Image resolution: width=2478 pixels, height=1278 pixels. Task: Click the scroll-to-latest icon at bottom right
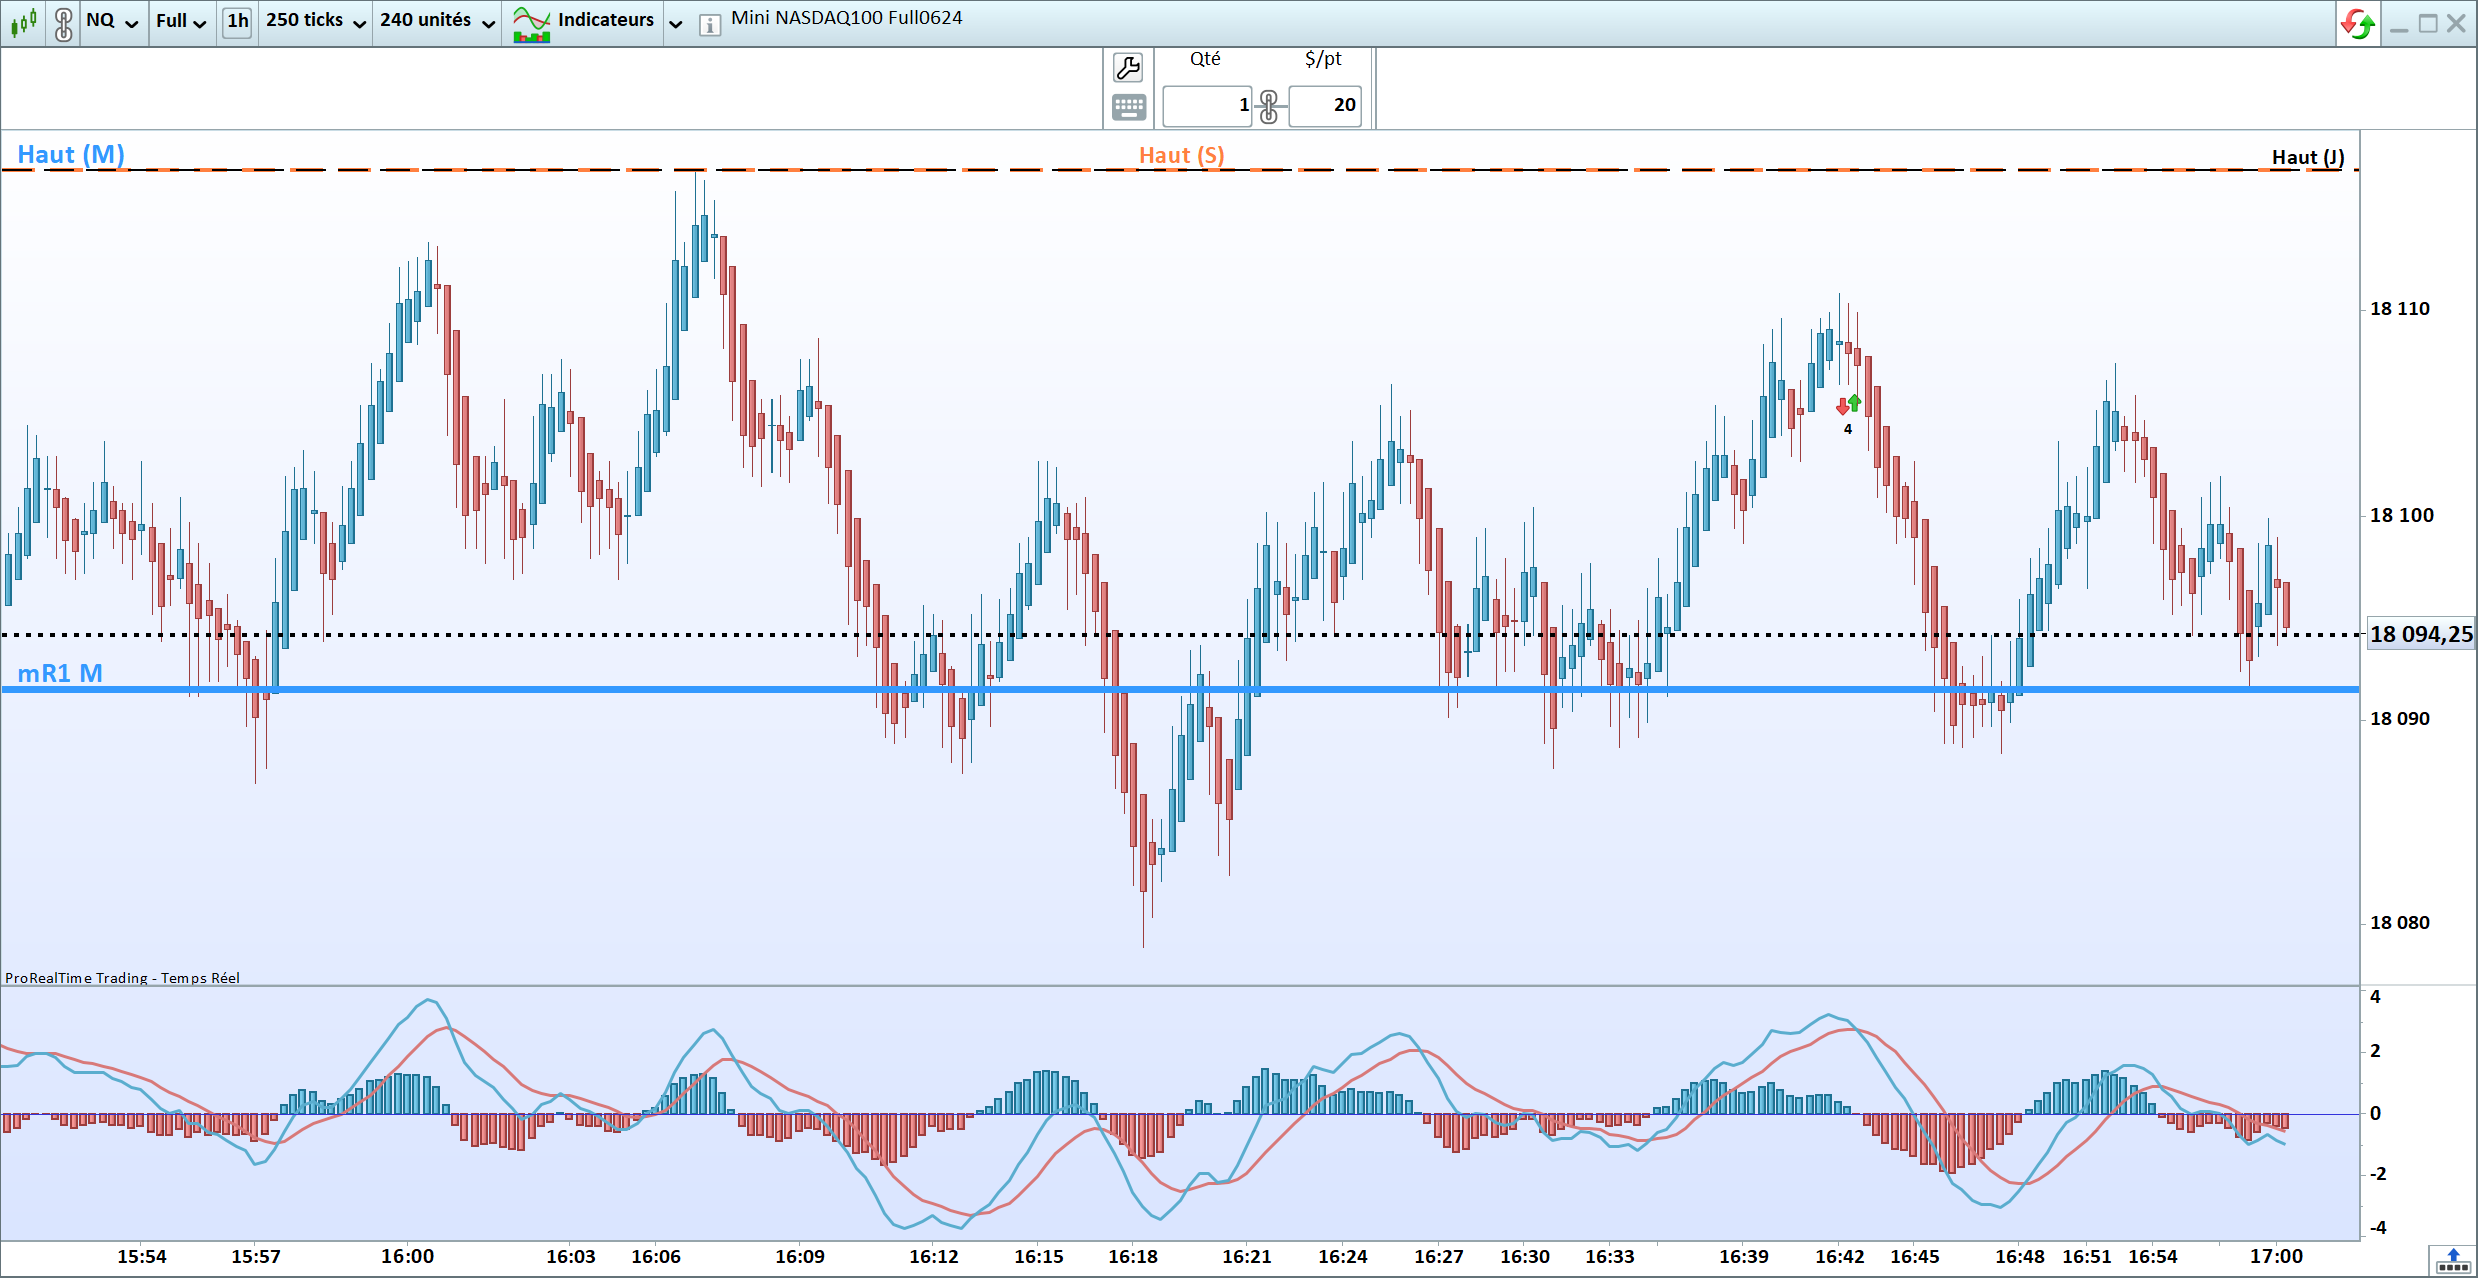2452,1260
